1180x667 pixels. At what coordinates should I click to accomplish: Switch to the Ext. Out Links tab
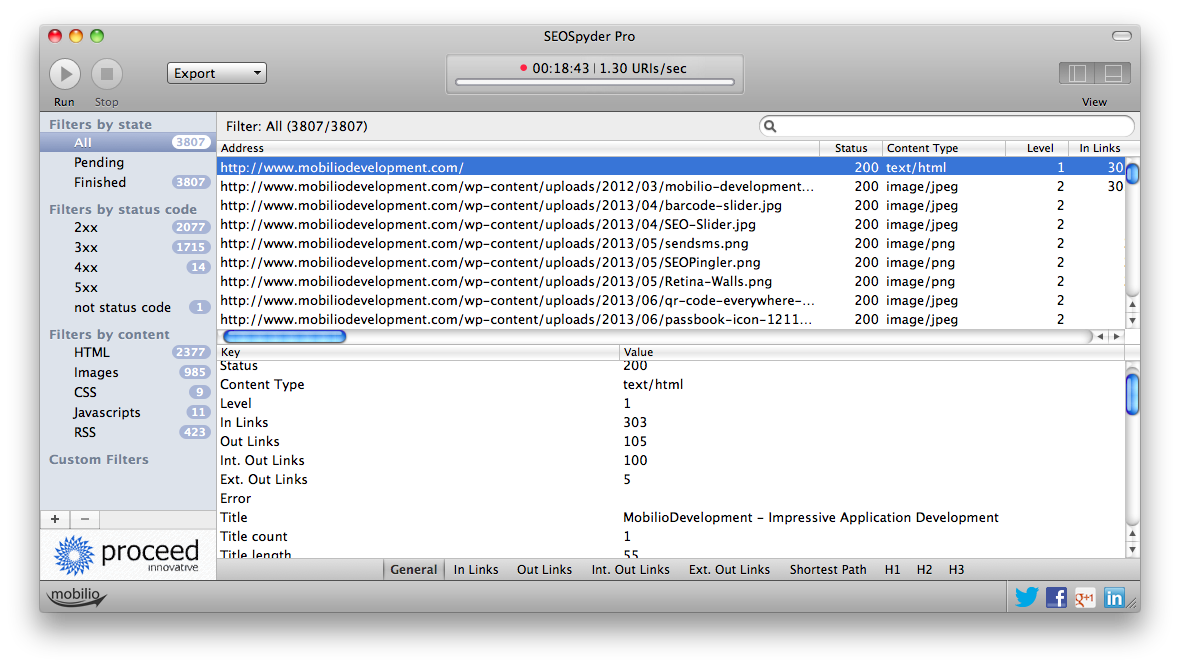[x=729, y=570]
